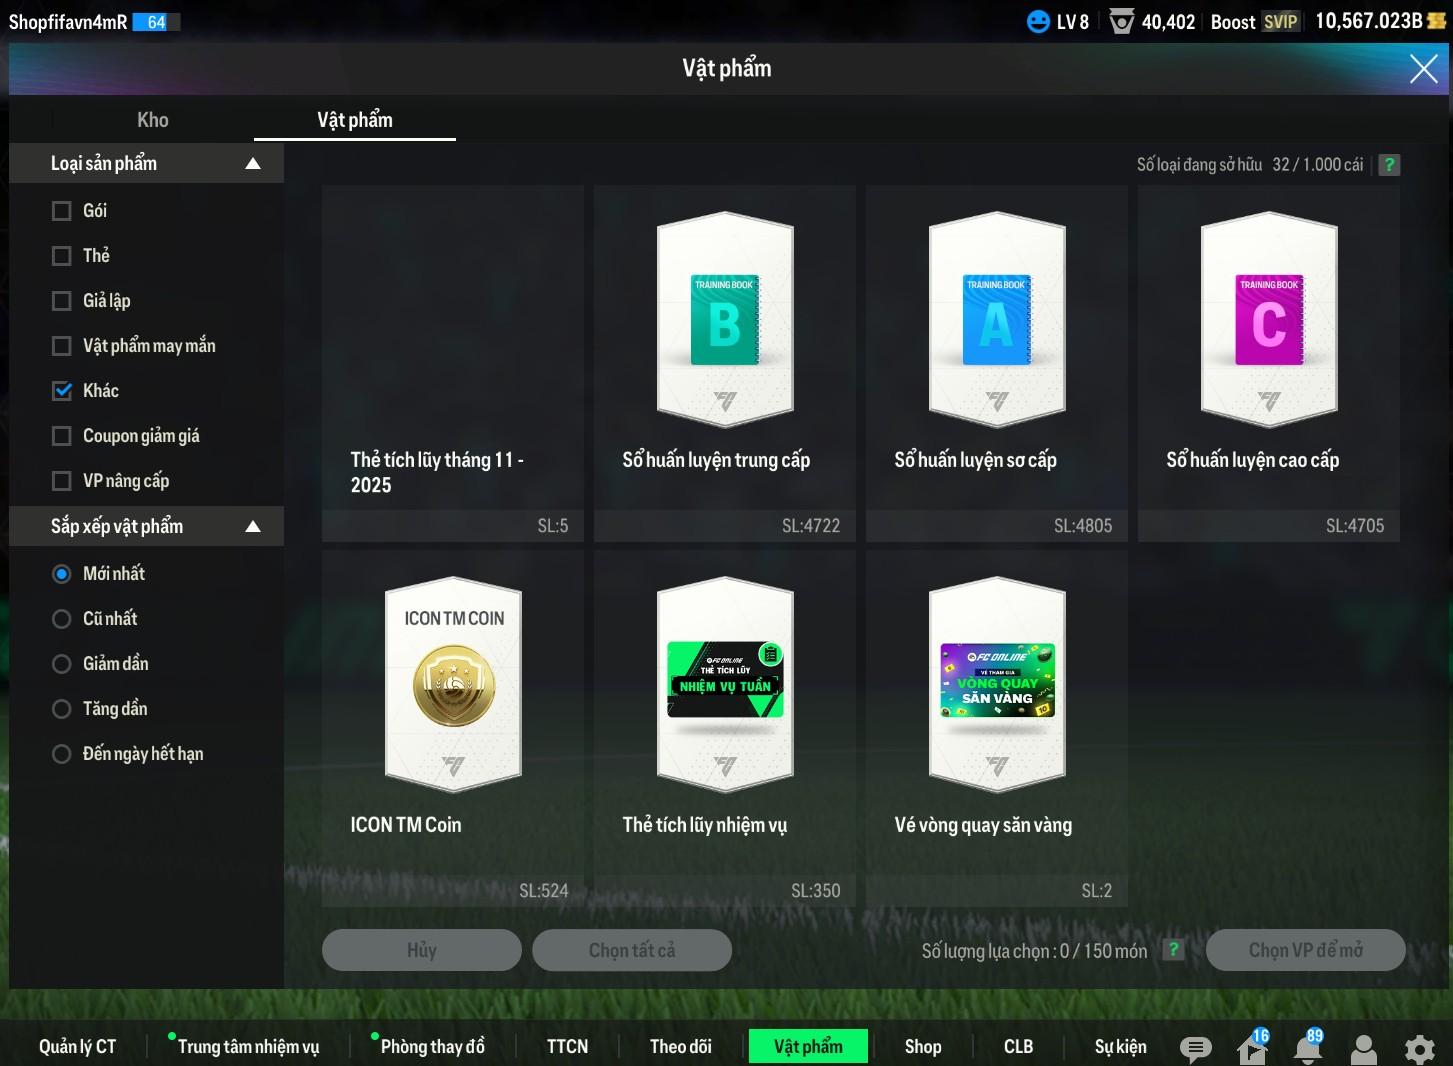Image resolution: width=1453 pixels, height=1066 pixels.
Task: Open the settings gear icon
Action: tap(1419, 1048)
